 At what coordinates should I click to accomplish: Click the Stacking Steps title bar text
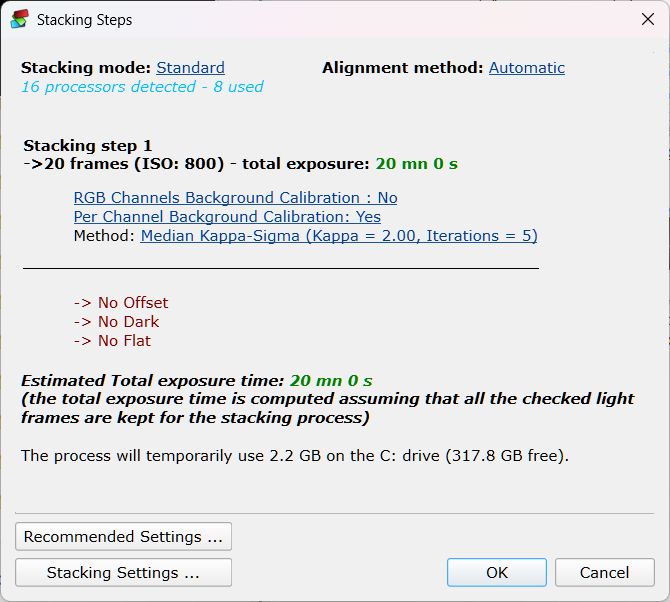click(85, 20)
